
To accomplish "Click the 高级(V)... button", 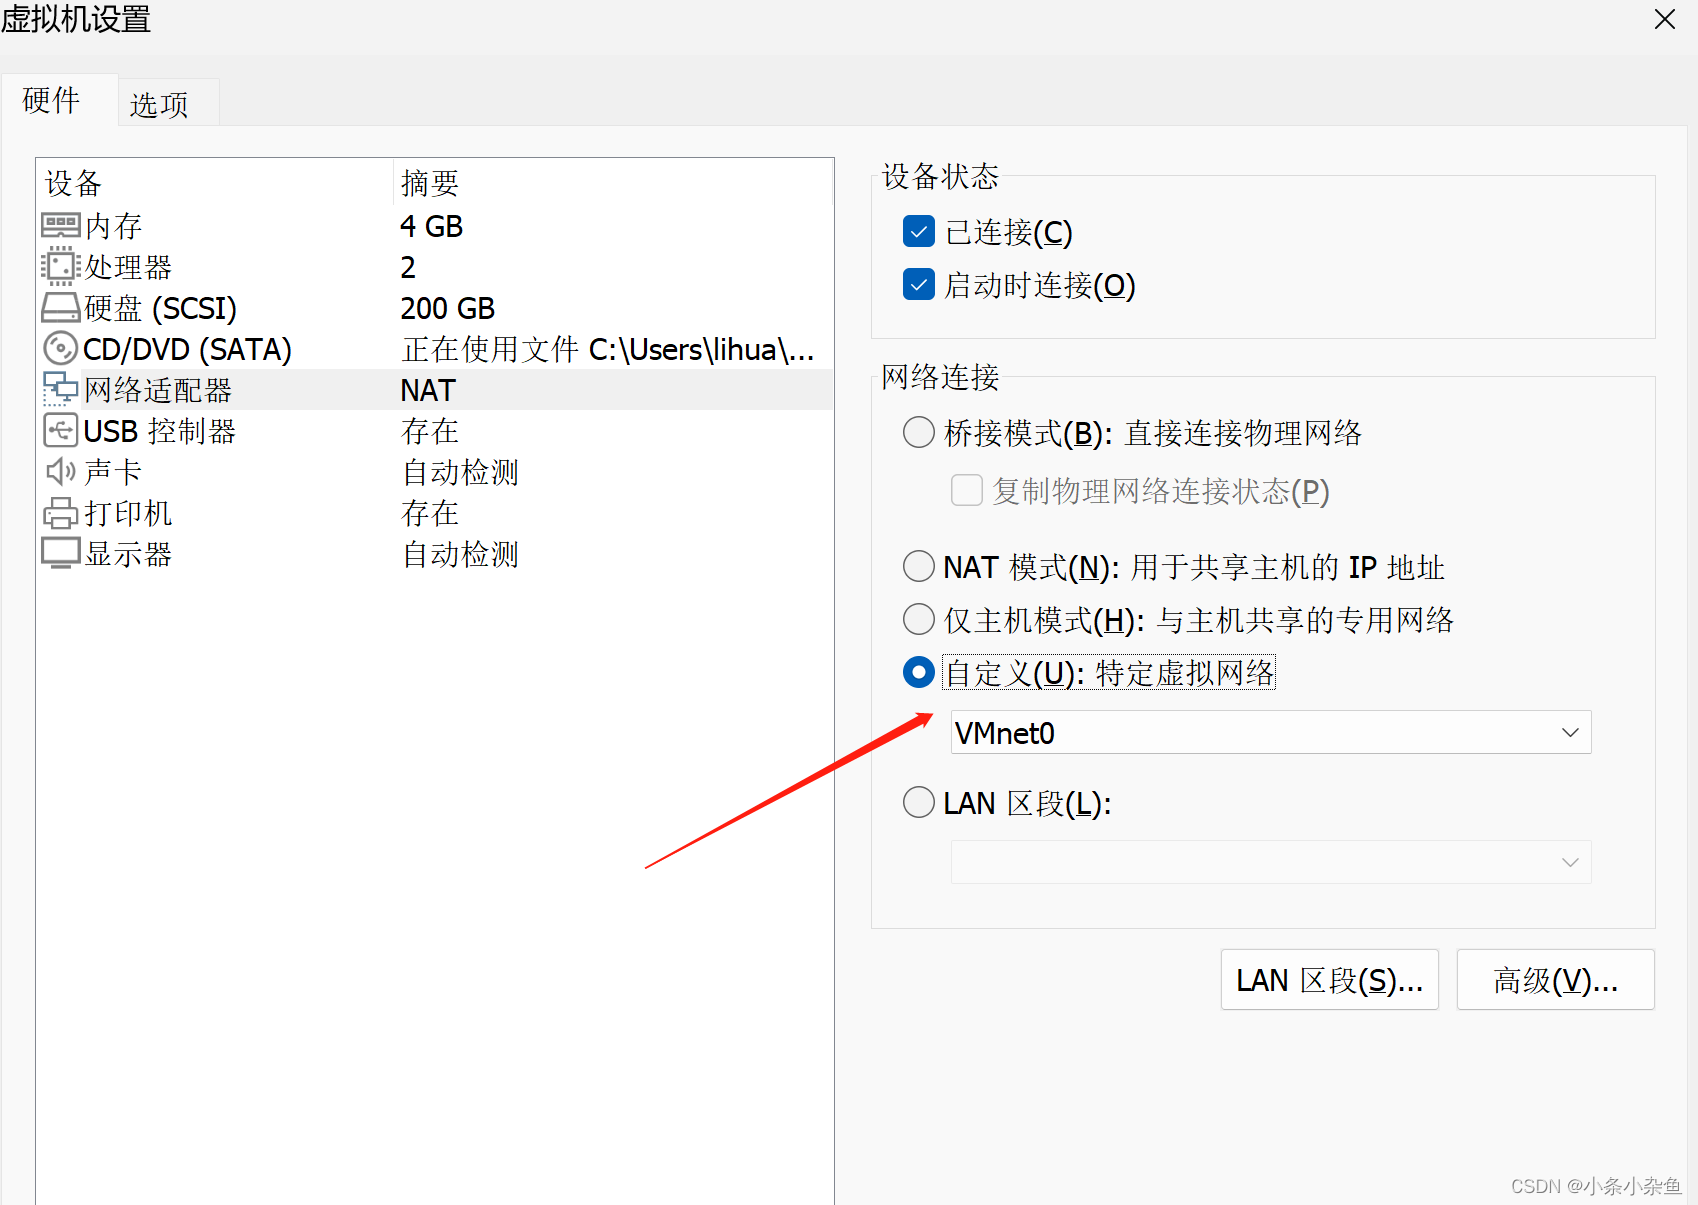I will tap(1556, 980).
